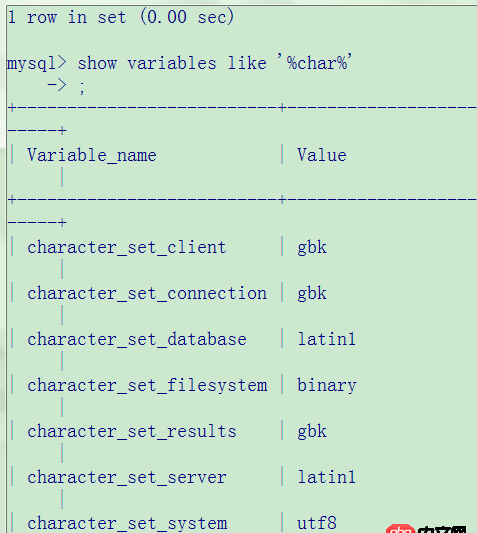Click character_set_server variable name
This screenshot has width=477, height=533.
click(127, 477)
